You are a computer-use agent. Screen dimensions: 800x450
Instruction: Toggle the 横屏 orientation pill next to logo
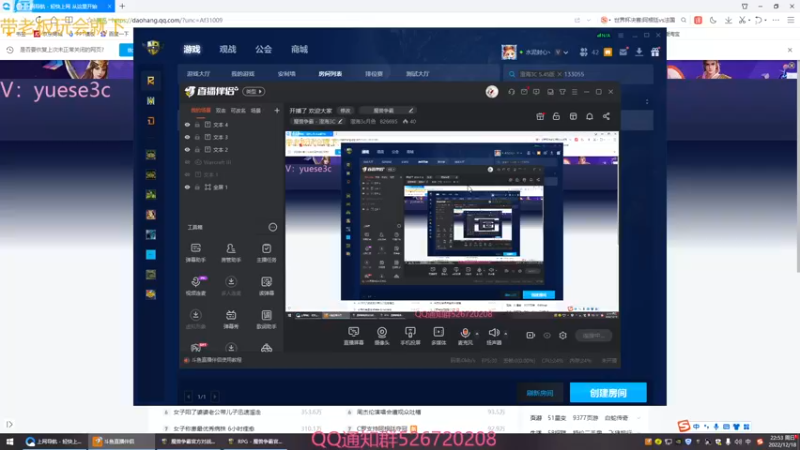254,91
